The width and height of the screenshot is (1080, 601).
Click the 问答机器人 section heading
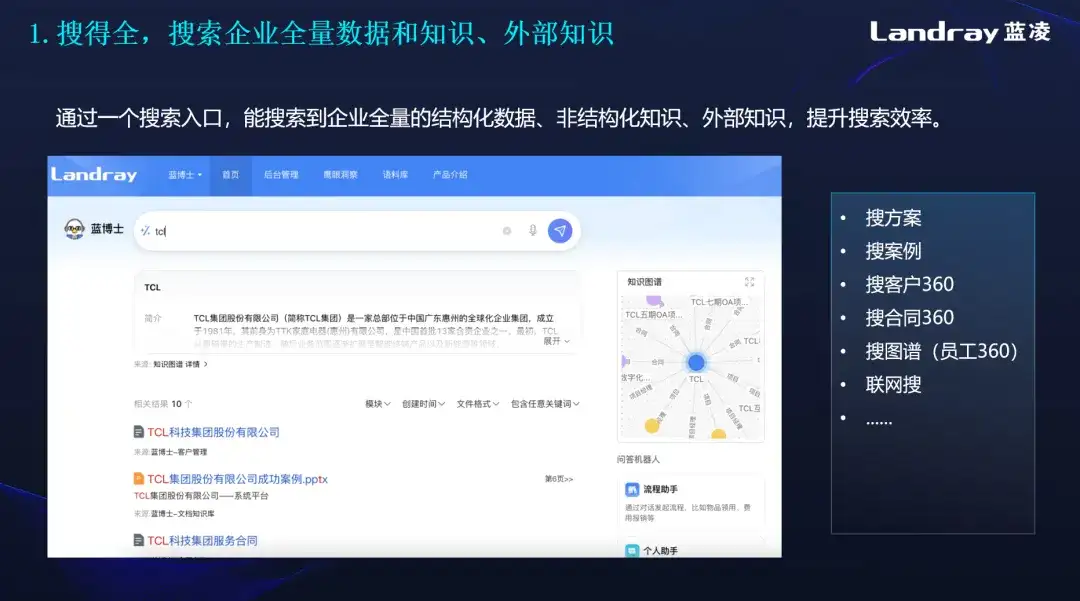click(x=638, y=459)
